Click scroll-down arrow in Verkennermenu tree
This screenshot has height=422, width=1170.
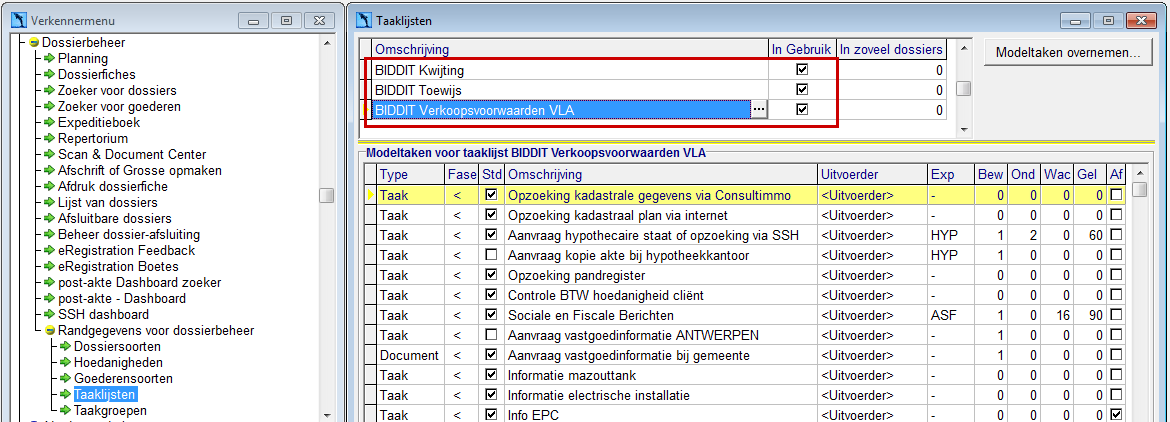[327, 415]
